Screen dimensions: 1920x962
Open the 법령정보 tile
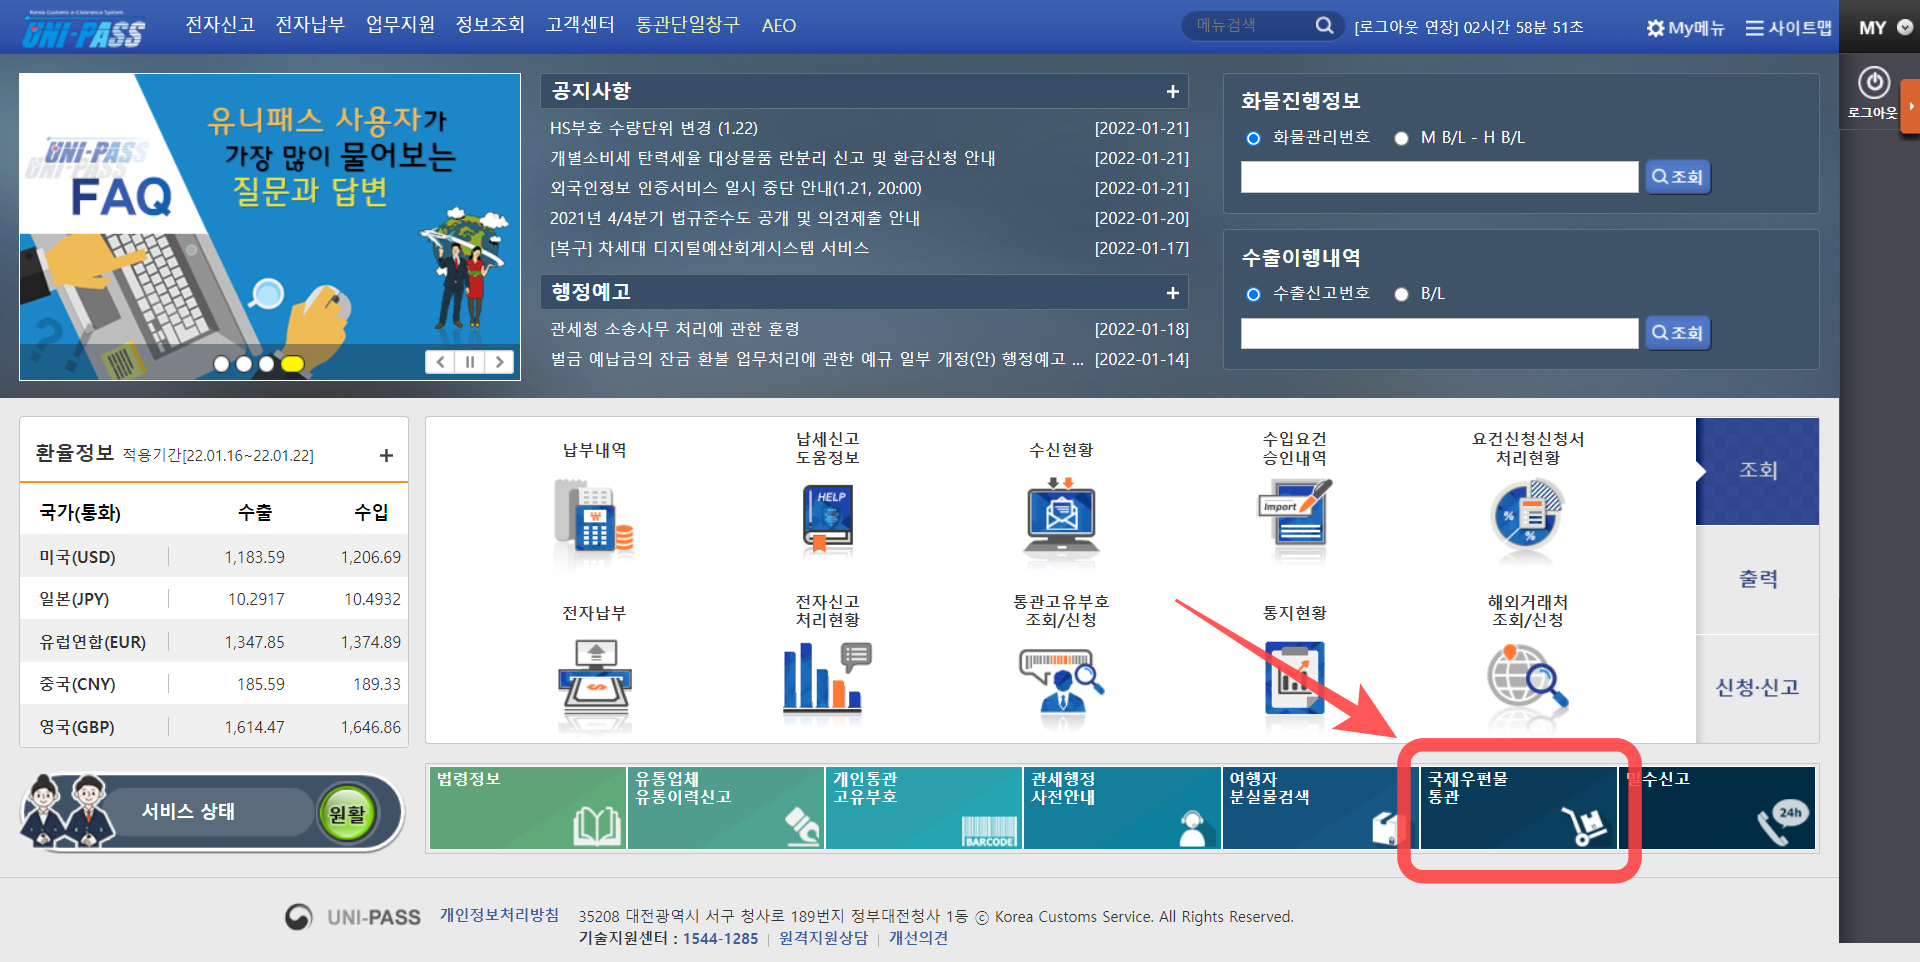528,808
